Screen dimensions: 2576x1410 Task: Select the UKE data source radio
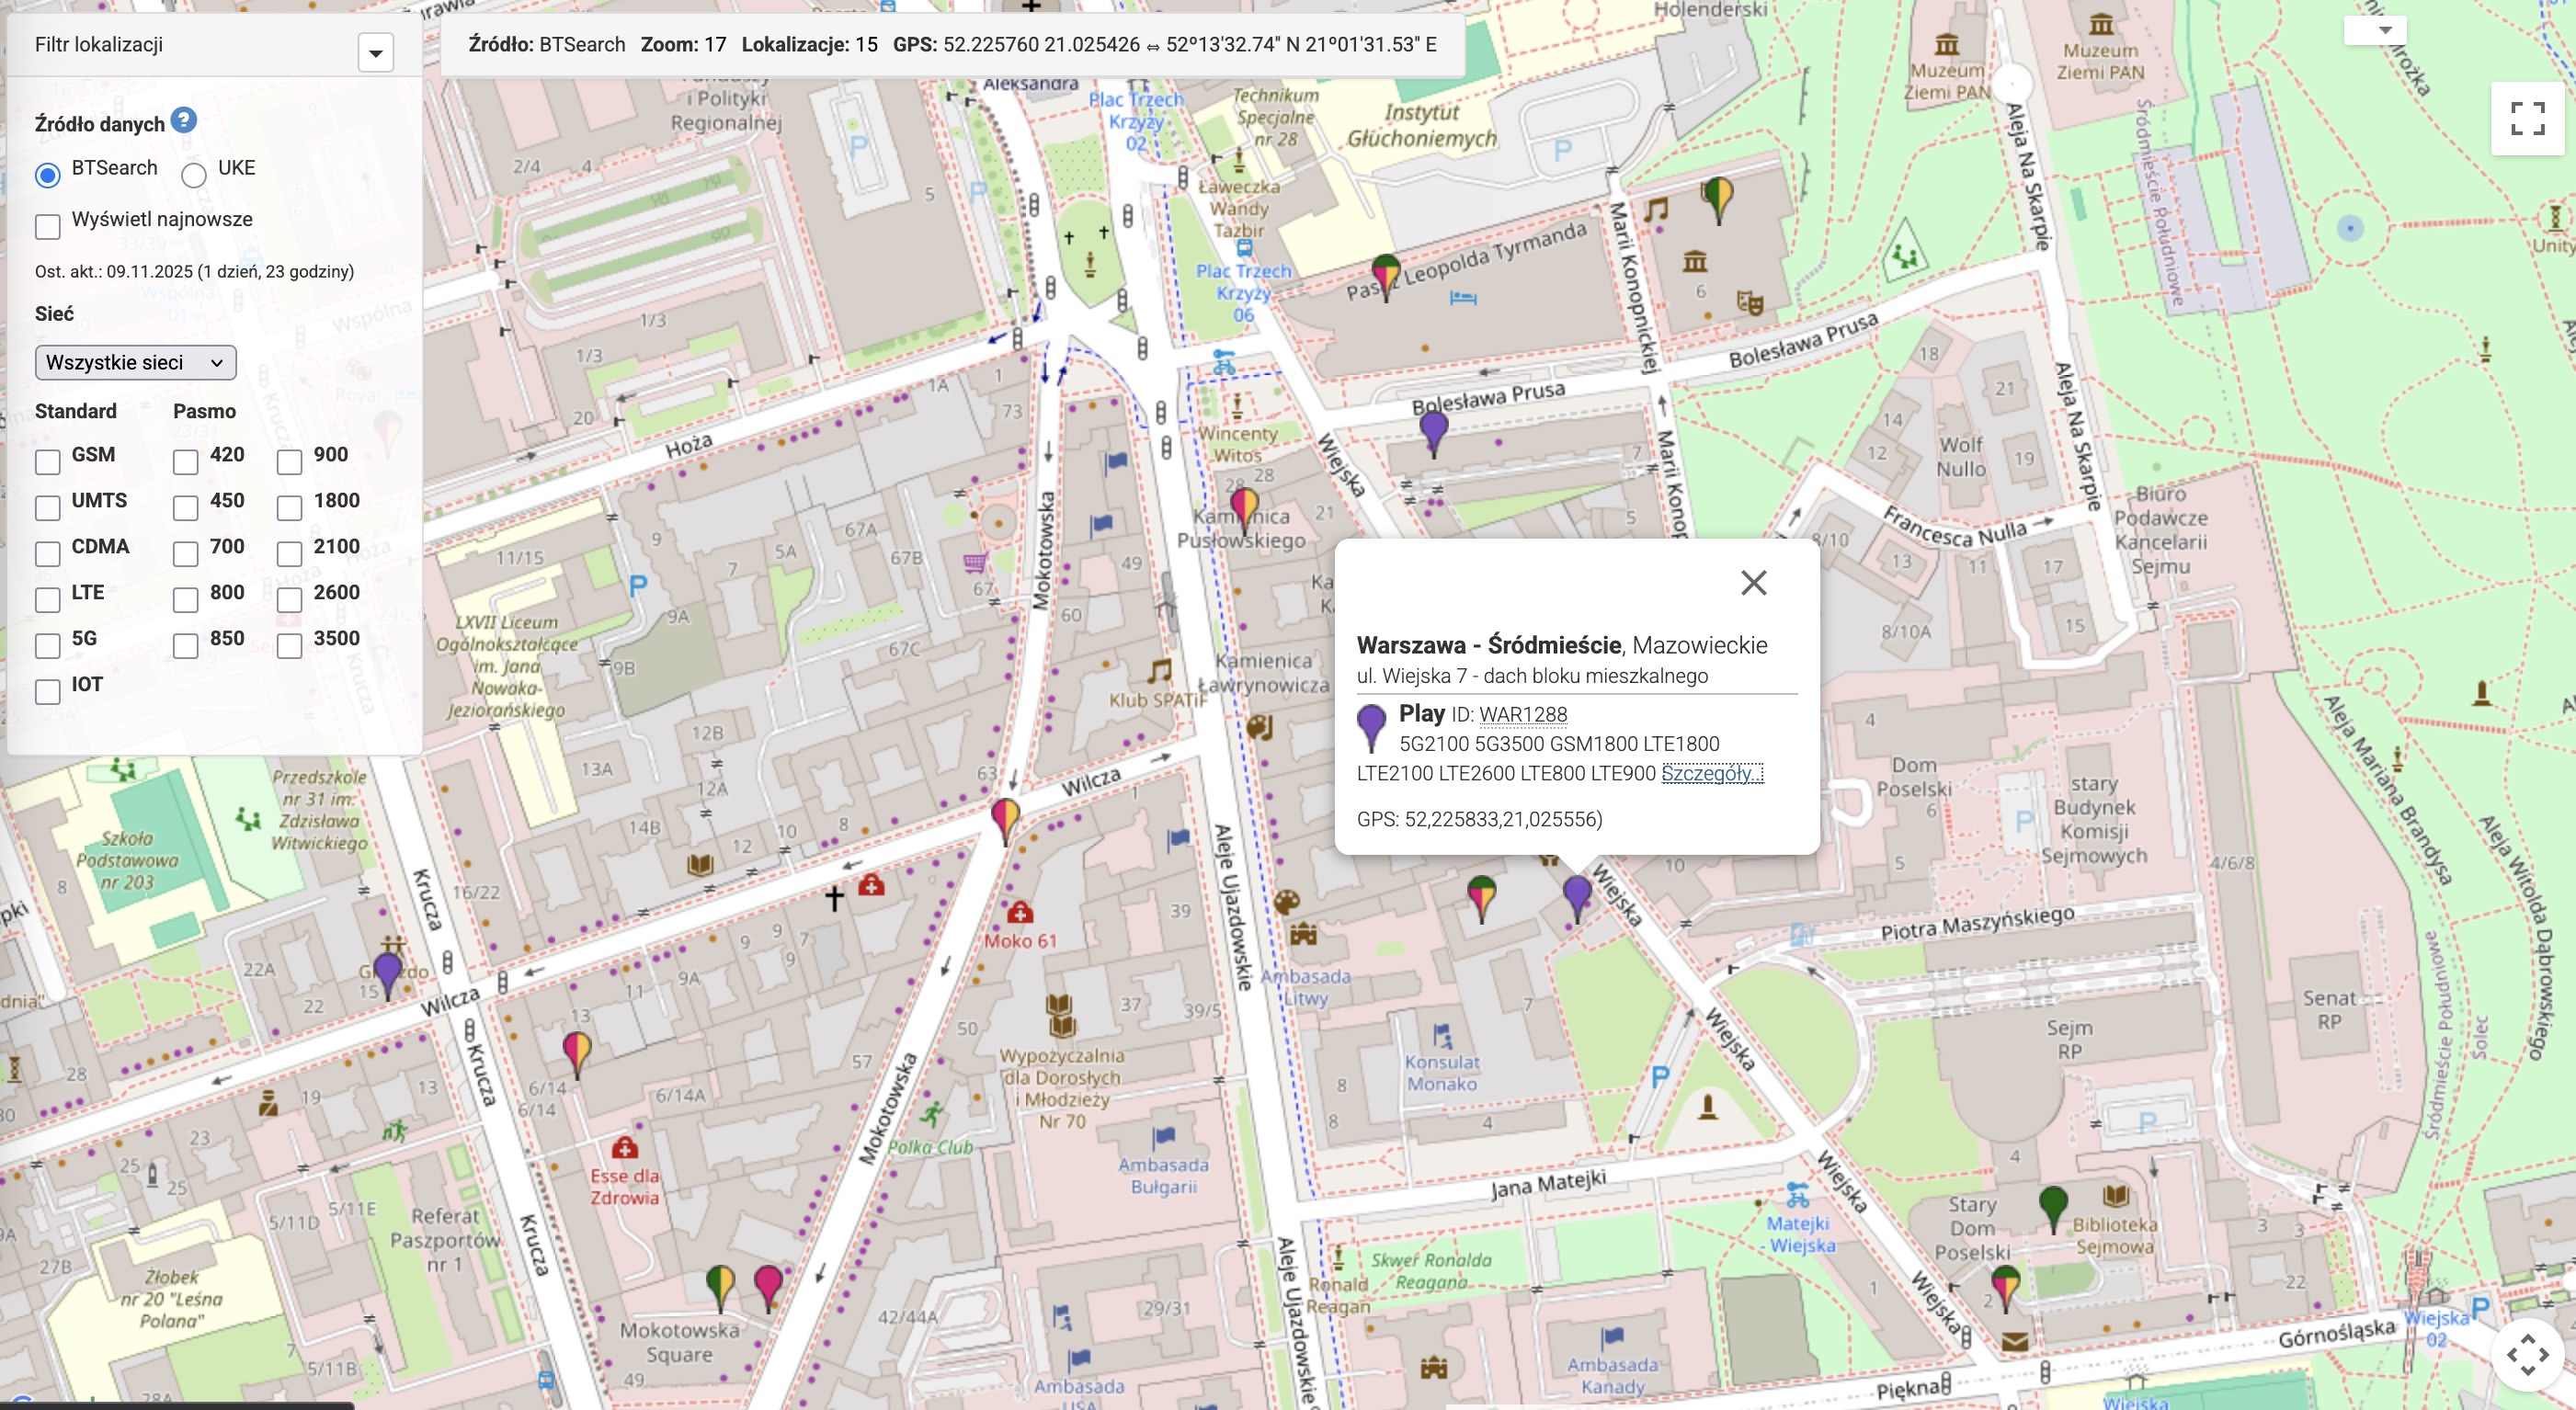[194, 175]
